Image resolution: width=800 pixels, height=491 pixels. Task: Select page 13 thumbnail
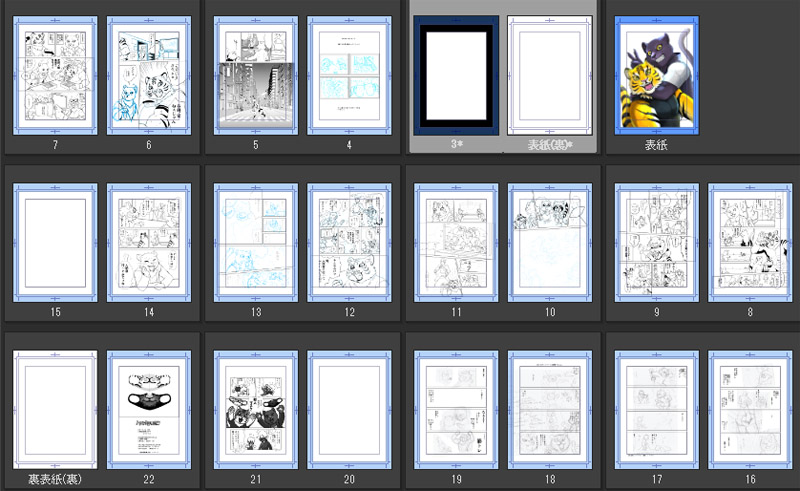coord(256,243)
